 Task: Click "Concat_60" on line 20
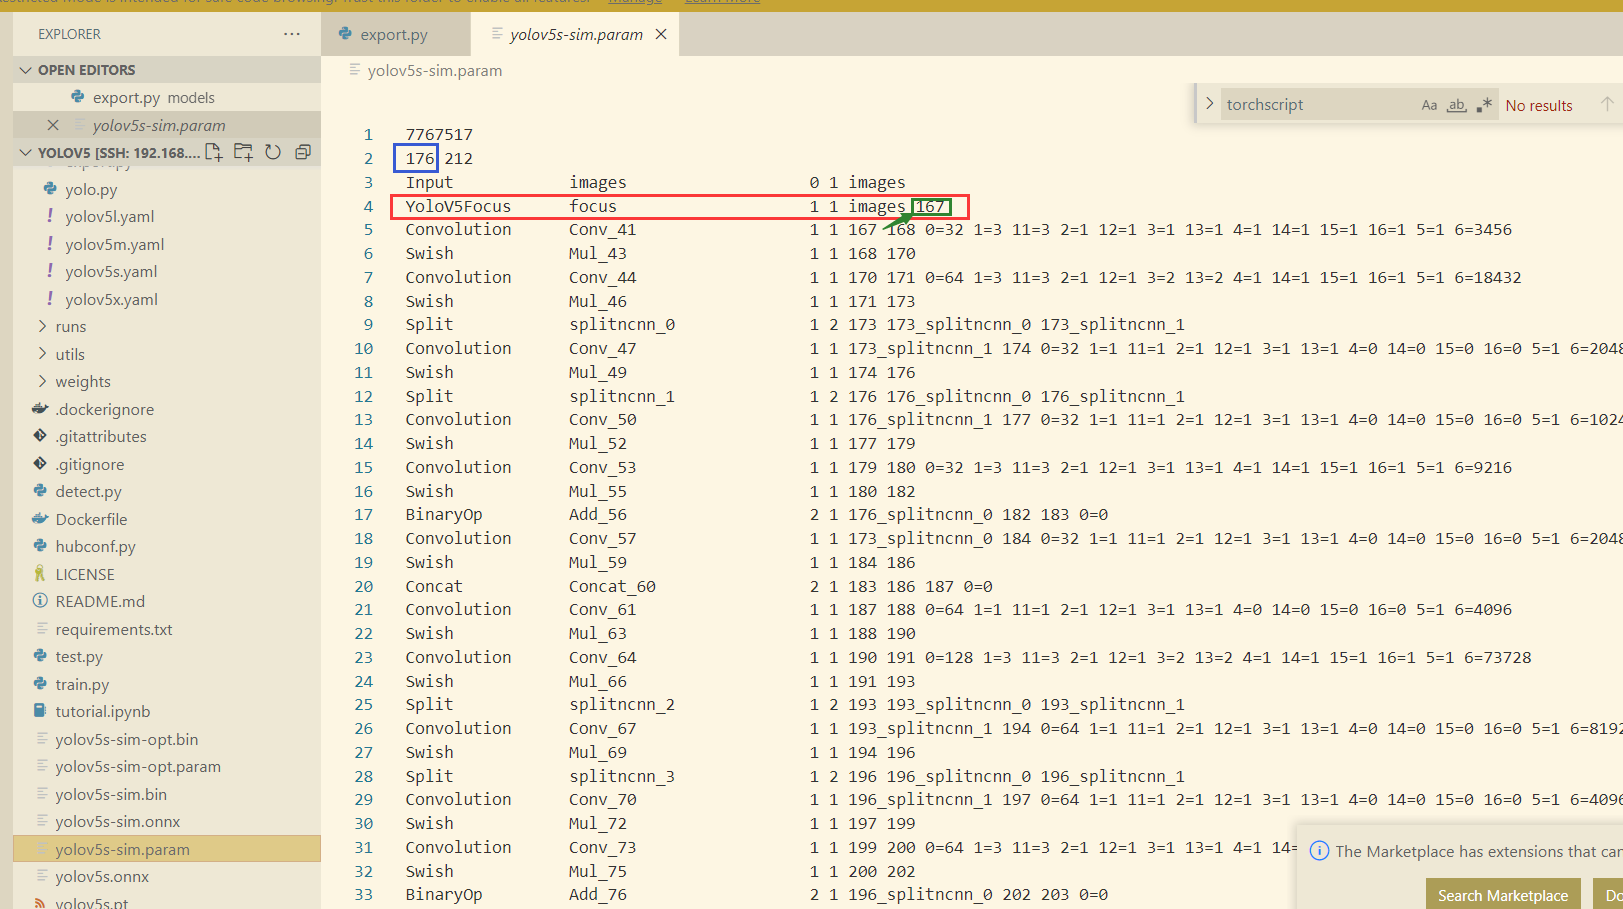tap(612, 586)
